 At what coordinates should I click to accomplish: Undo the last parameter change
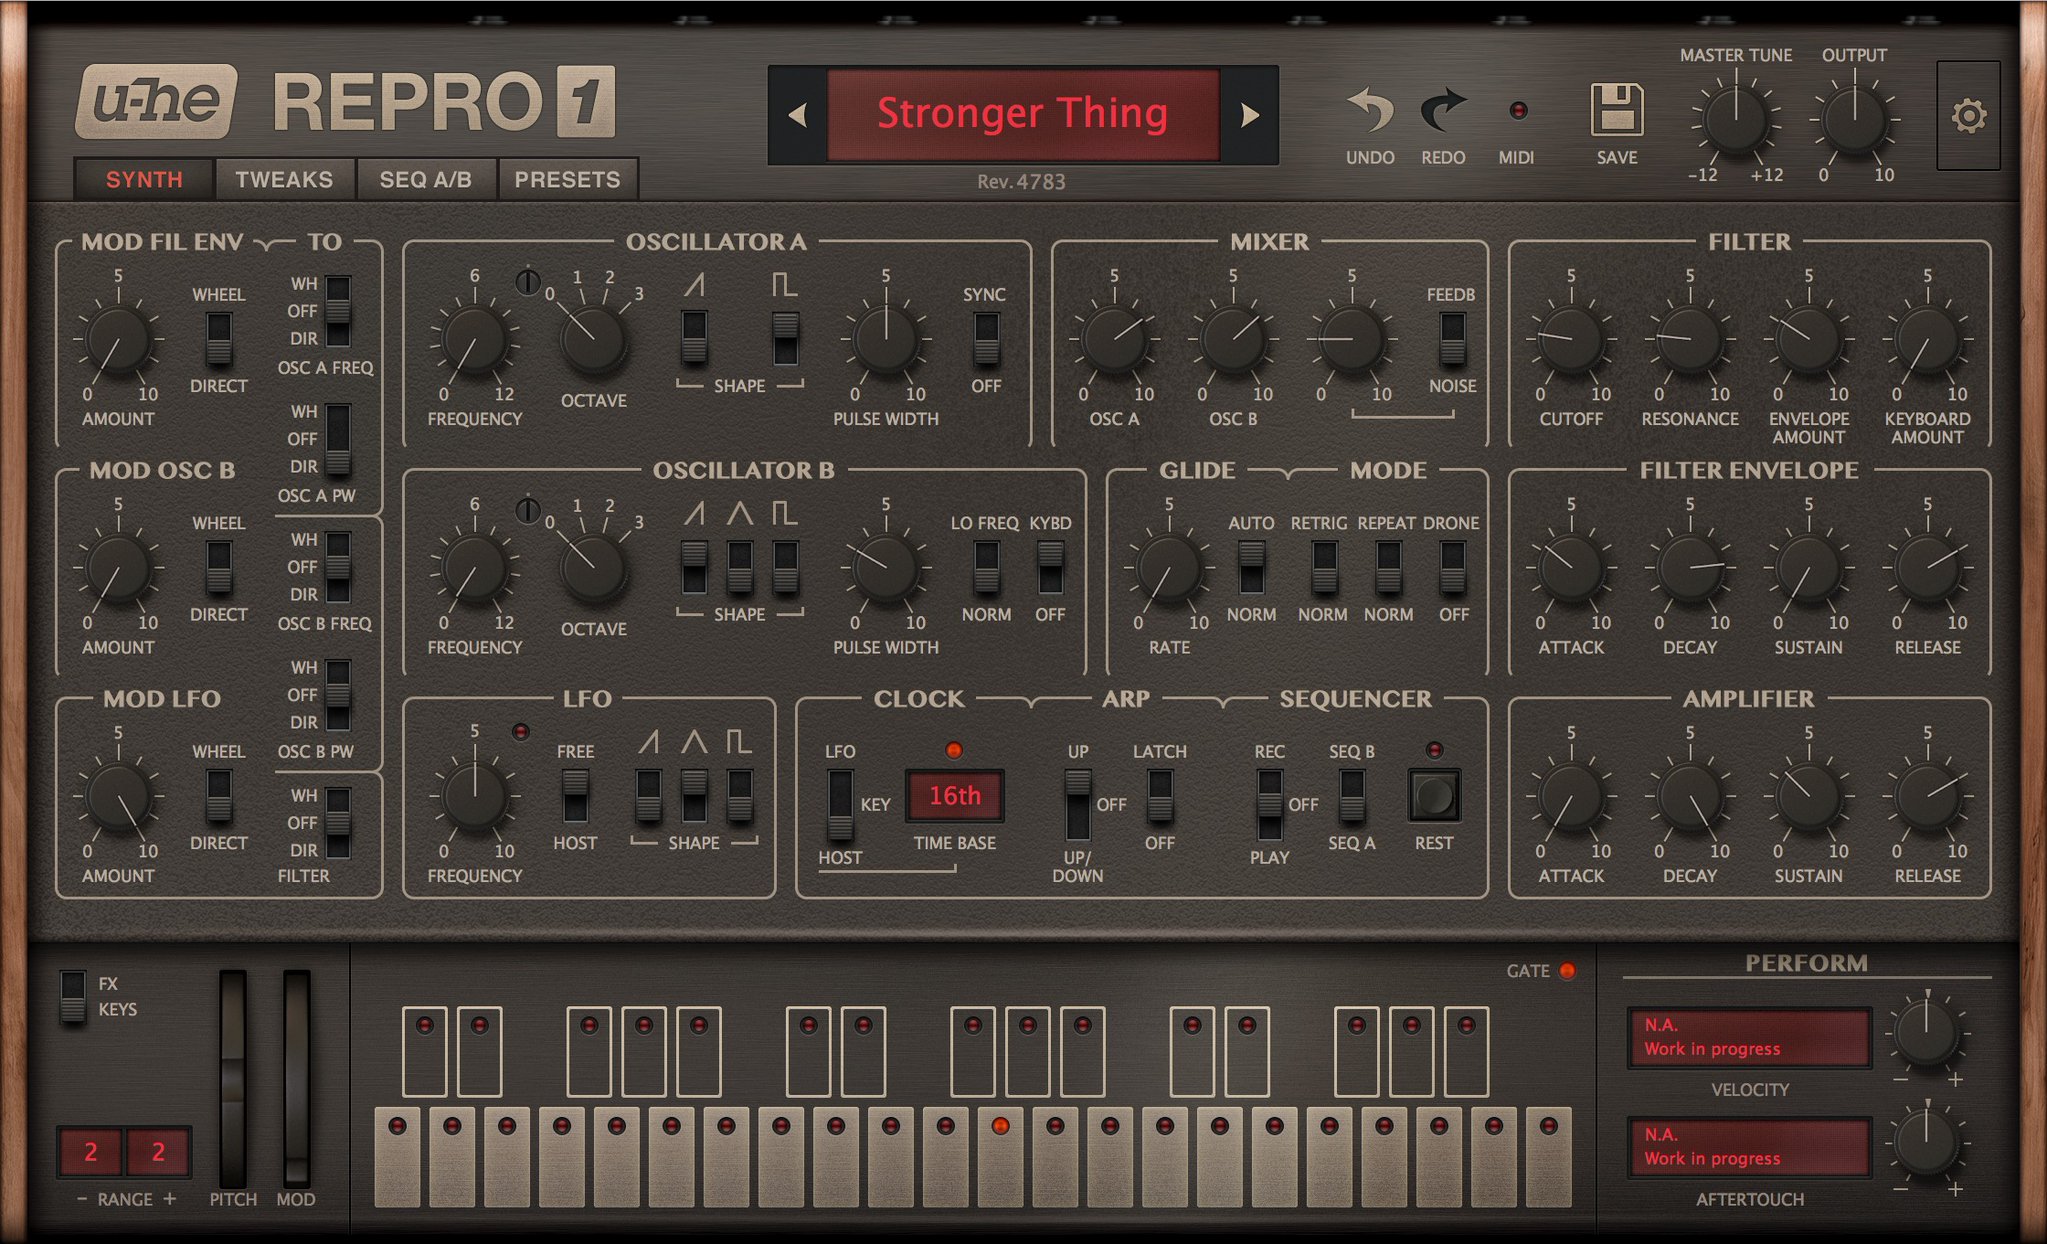1369,110
